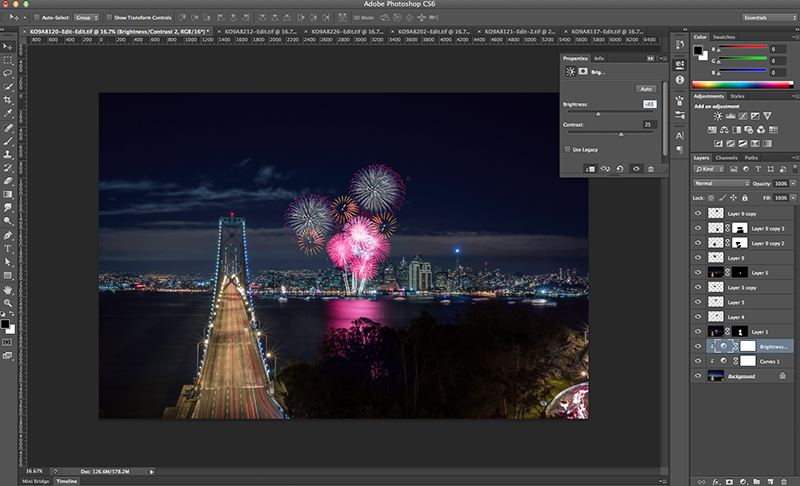Select the Eraser tool
Screen dimensions: 800x486
point(8,181)
